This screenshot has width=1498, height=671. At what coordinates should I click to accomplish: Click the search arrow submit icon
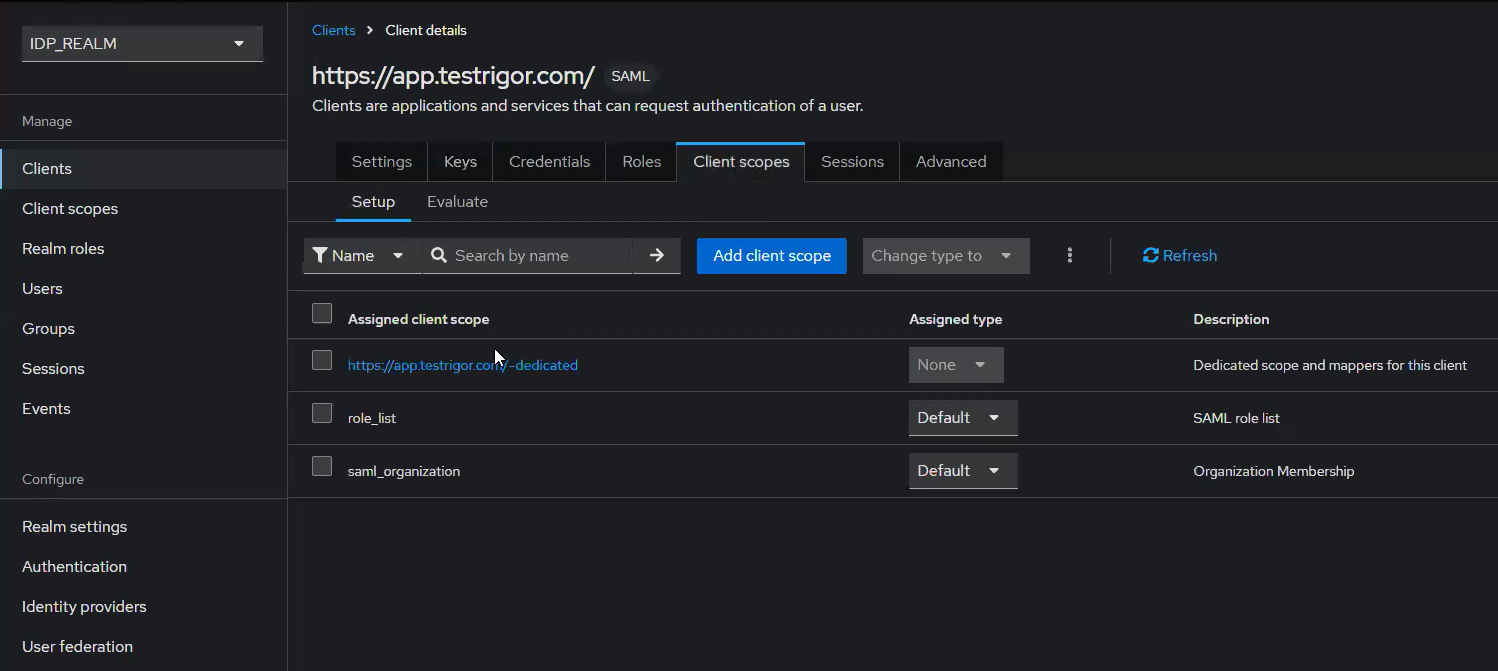click(x=656, y=256)
